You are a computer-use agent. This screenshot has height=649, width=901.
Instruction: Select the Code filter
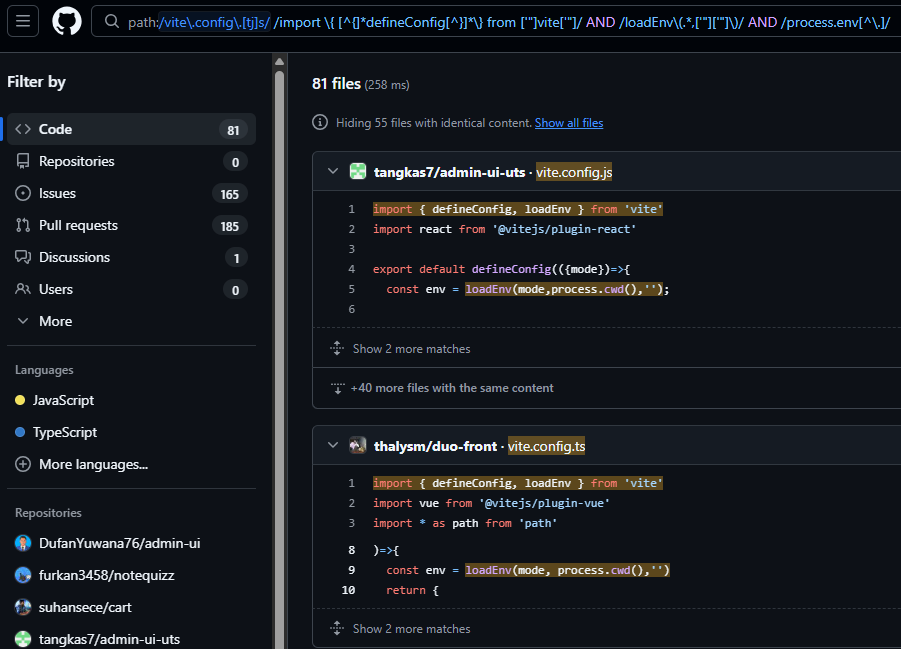pos(55,129)
